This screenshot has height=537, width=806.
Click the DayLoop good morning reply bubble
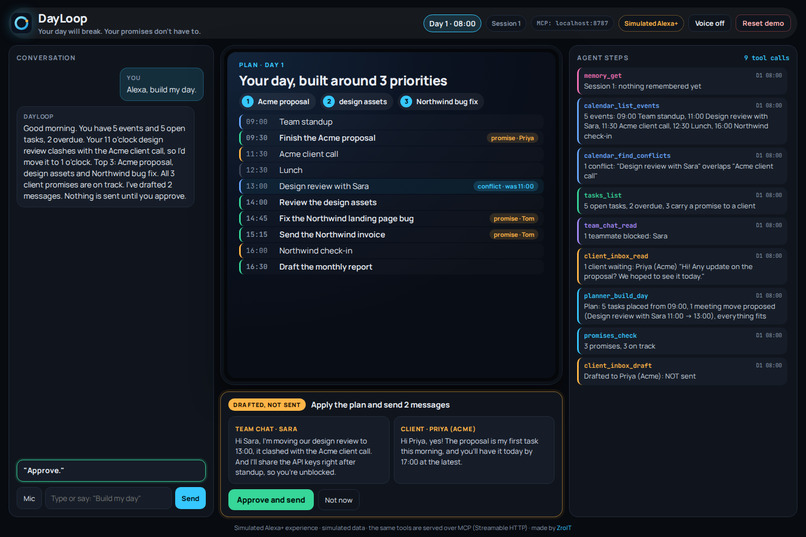coord(105,157)
